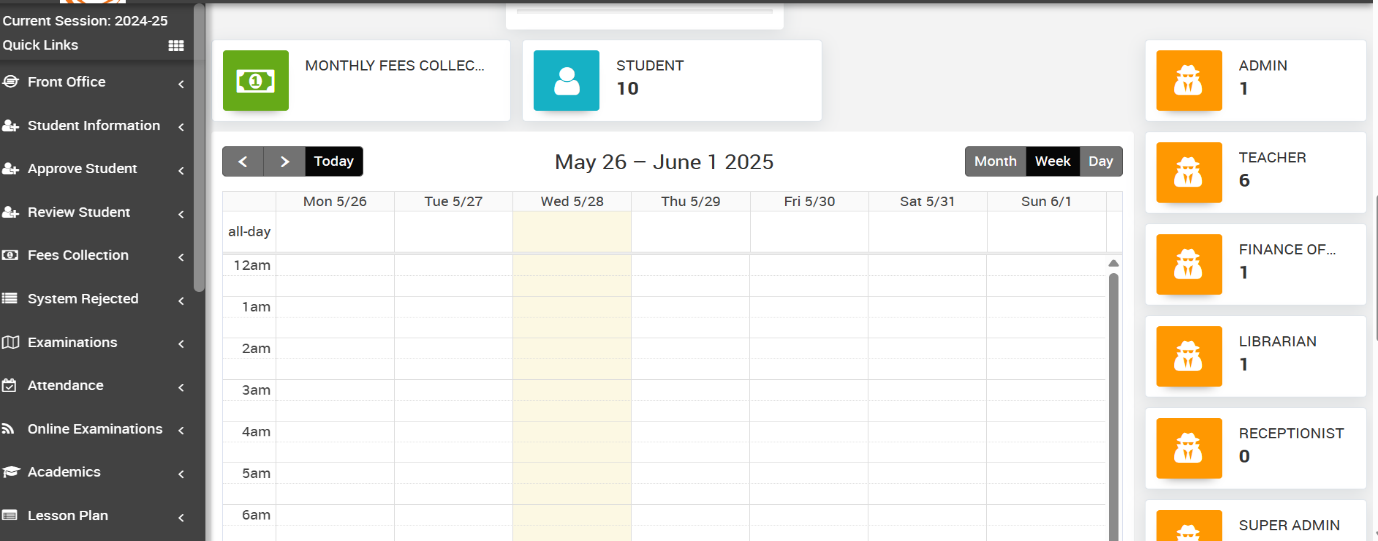This screenshot has width=1378, height=541.
Task: Open the Attendance menu item
Action: 65,386
